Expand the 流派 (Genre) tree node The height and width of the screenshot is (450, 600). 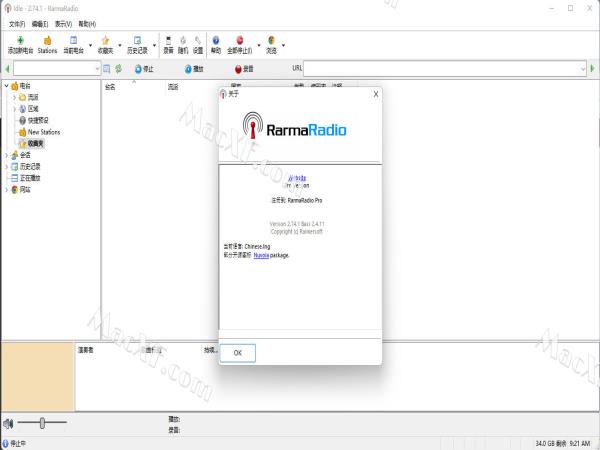point(15,98)
